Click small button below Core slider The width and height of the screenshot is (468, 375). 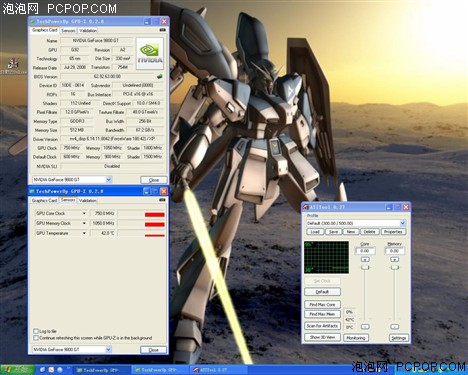365,327
